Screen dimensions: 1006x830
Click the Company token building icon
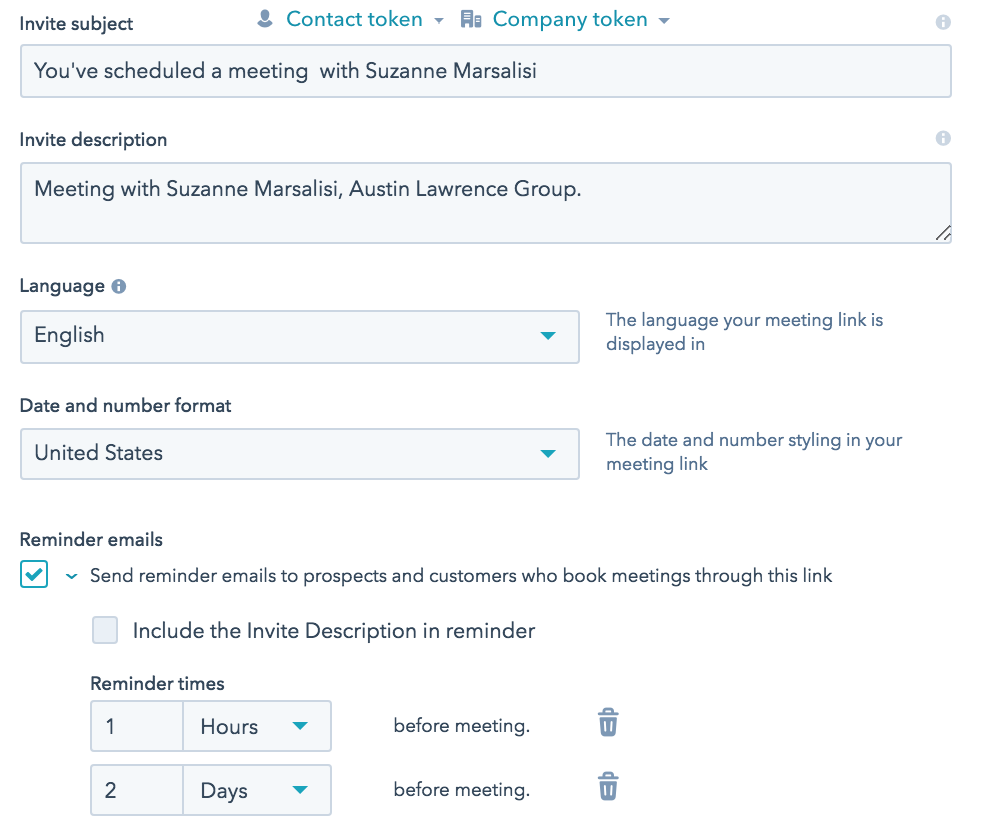pos(471,19)
